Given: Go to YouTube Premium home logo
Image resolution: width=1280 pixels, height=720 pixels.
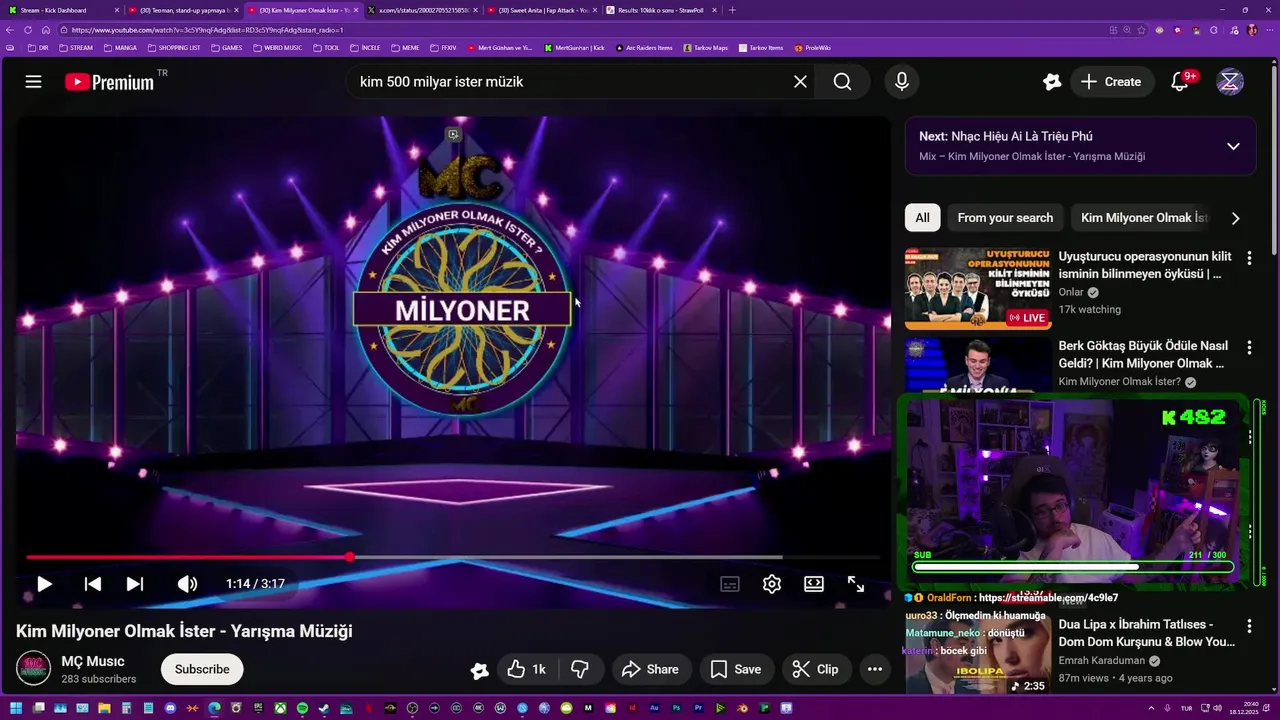Looking at the screenshot, I should pyautogui.click(x=110, y=82).
